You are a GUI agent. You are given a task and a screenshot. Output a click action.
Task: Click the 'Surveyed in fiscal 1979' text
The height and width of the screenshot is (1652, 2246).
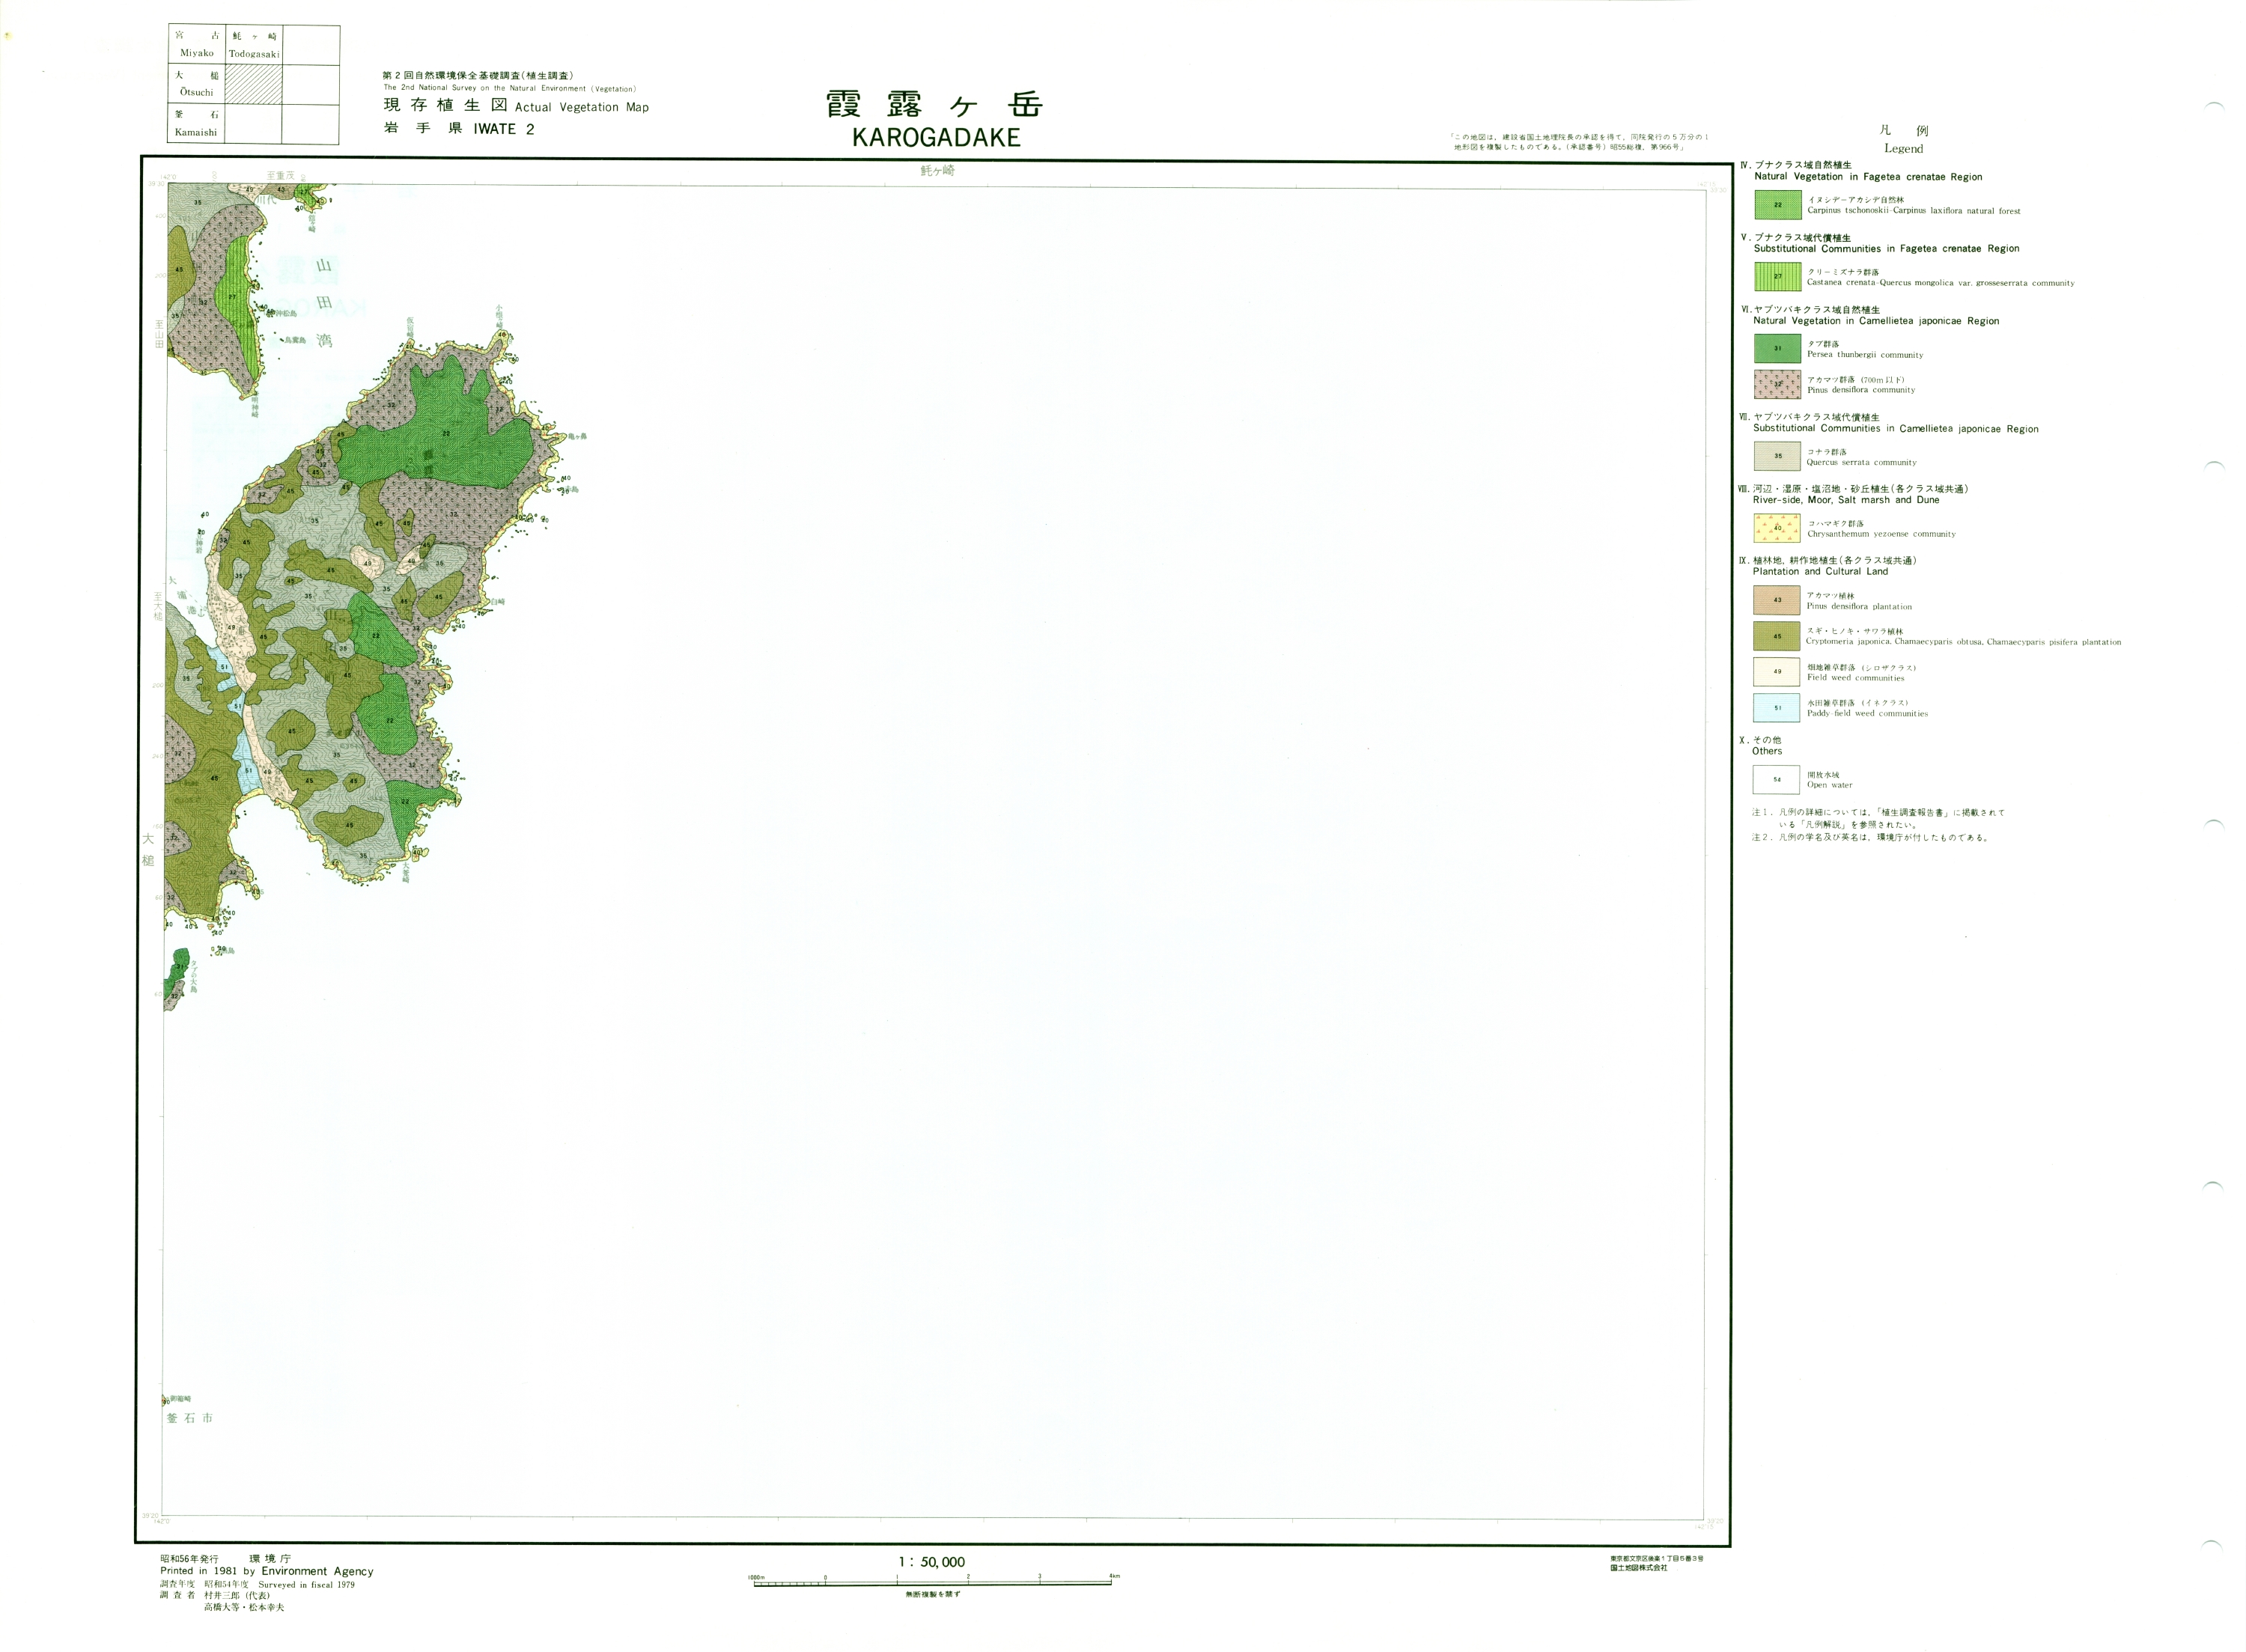[x=306, y=1584]
